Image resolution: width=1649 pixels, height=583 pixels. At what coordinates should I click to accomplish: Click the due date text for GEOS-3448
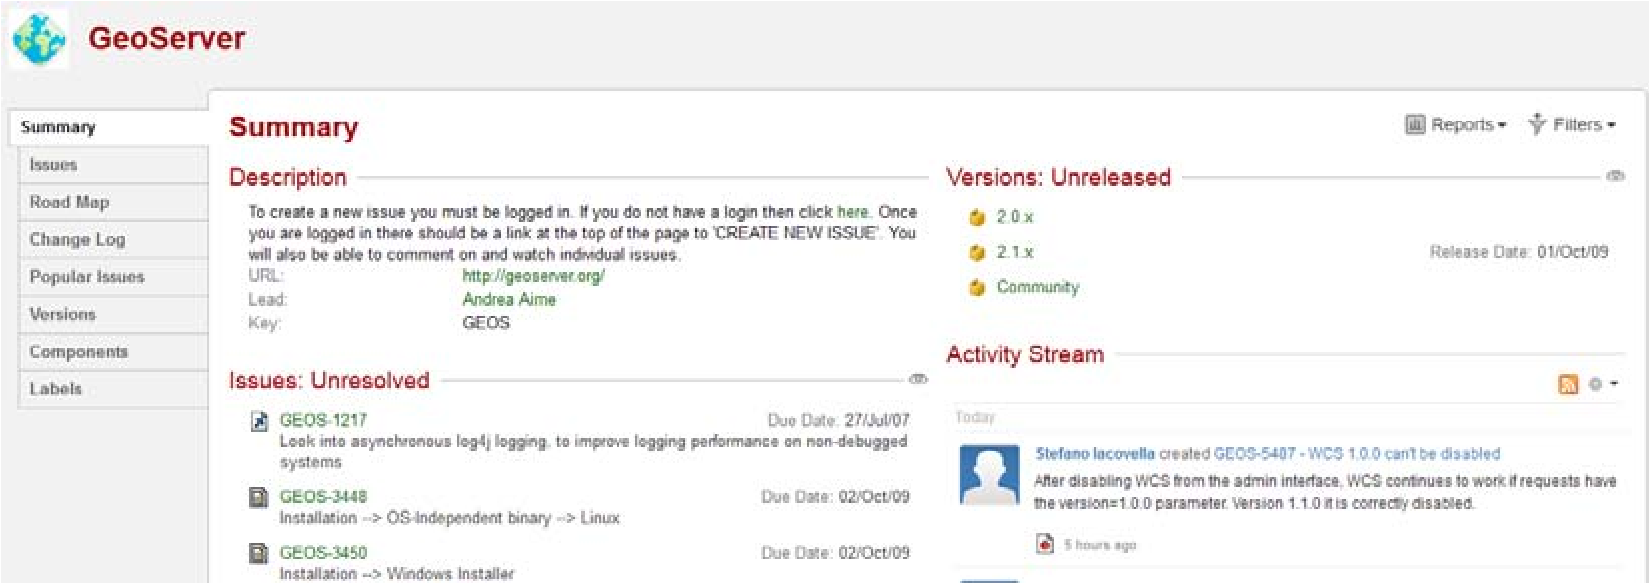point(835,497)
